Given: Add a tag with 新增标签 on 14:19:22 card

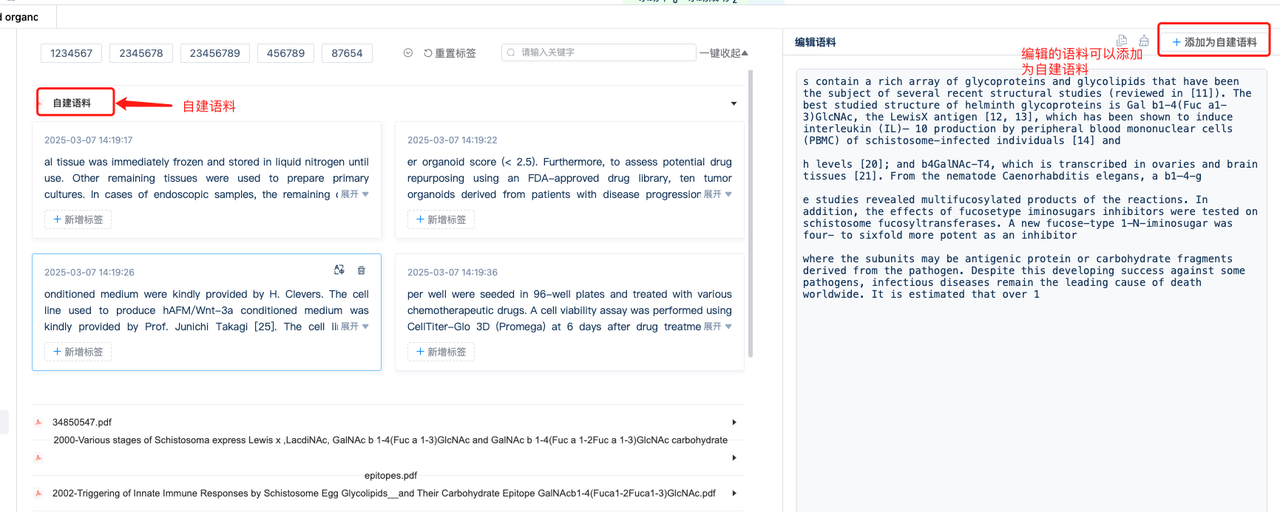Looking at the screenshot, I should pos(441,220).
